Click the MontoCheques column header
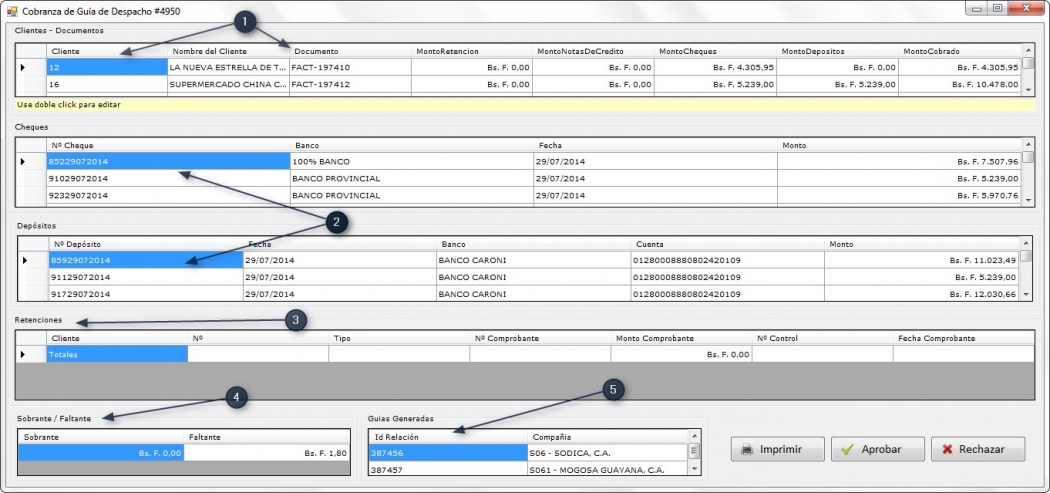Image resolution: width=1050 pixels, height=493 pixels. click(x=716, y=52)
